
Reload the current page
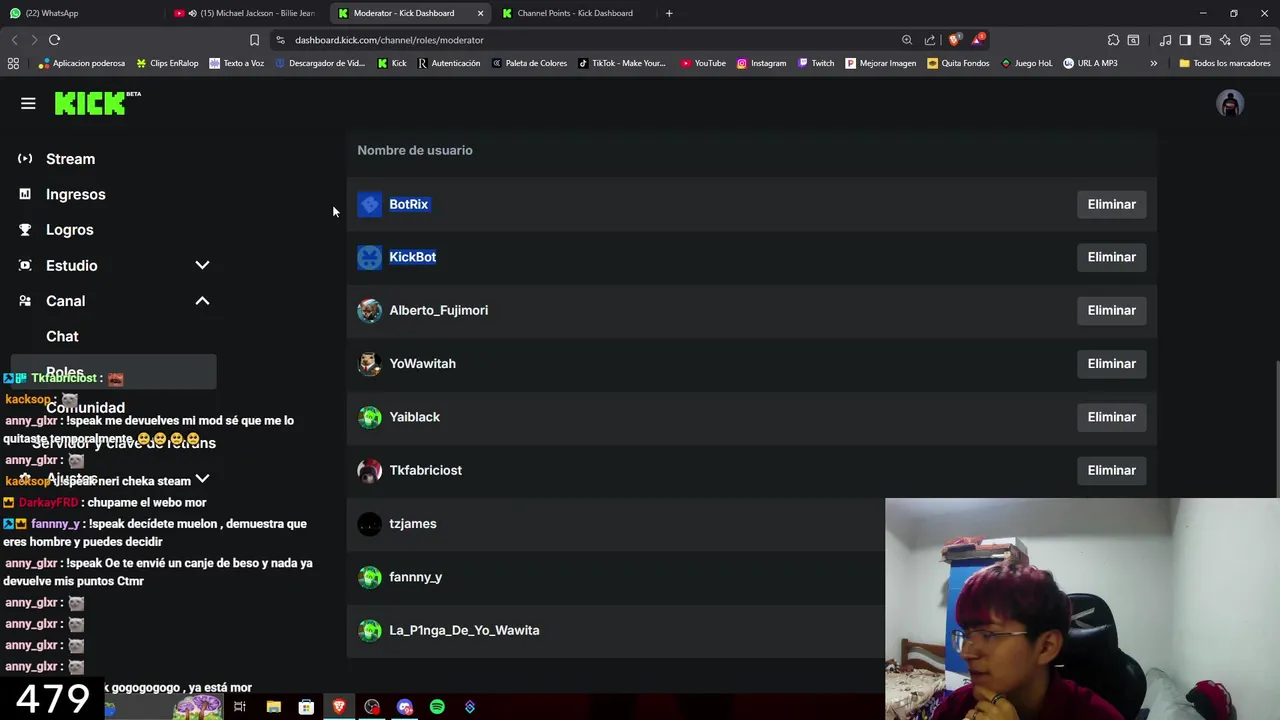[54, 40]
